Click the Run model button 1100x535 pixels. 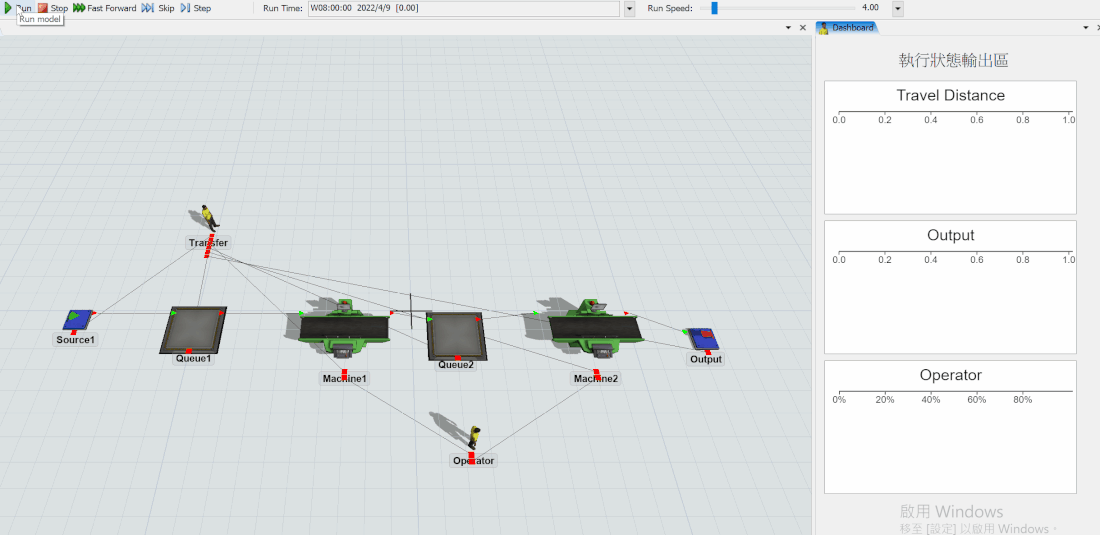click(x=17, y=8)
